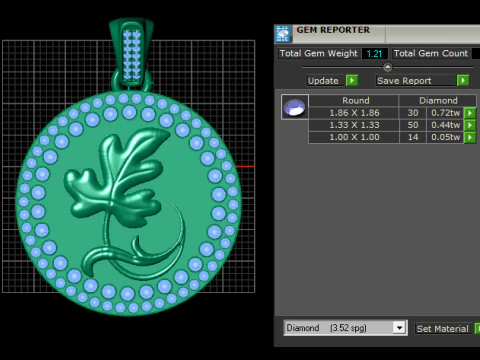Click the Set Material button
Image resolution: width=480 pixels, height=360 pixels.
443,329
